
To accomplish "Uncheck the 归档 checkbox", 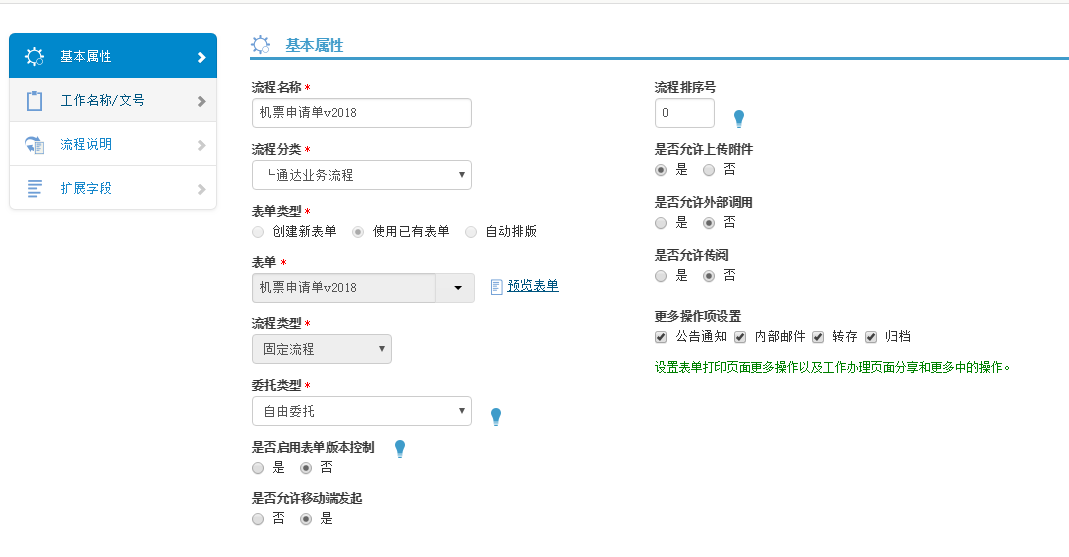I will (x=870, y=337).
